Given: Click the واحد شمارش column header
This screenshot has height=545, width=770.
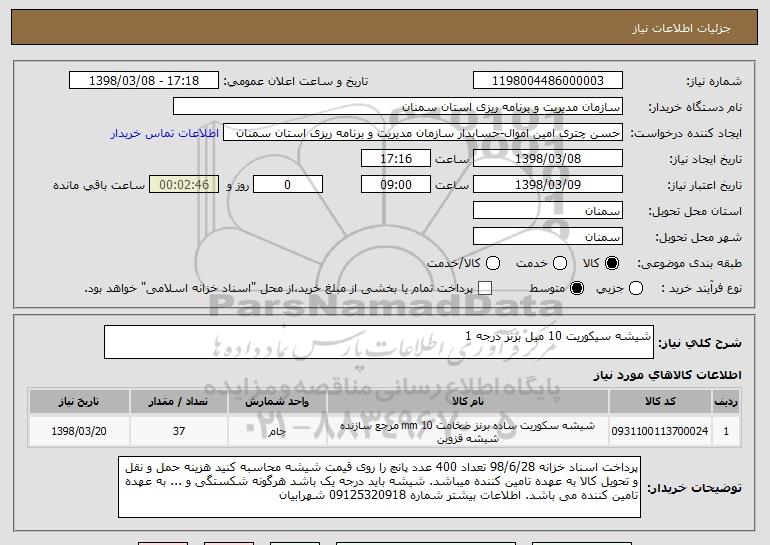Looking at the screenshot, I should click(x=277, y=402).
